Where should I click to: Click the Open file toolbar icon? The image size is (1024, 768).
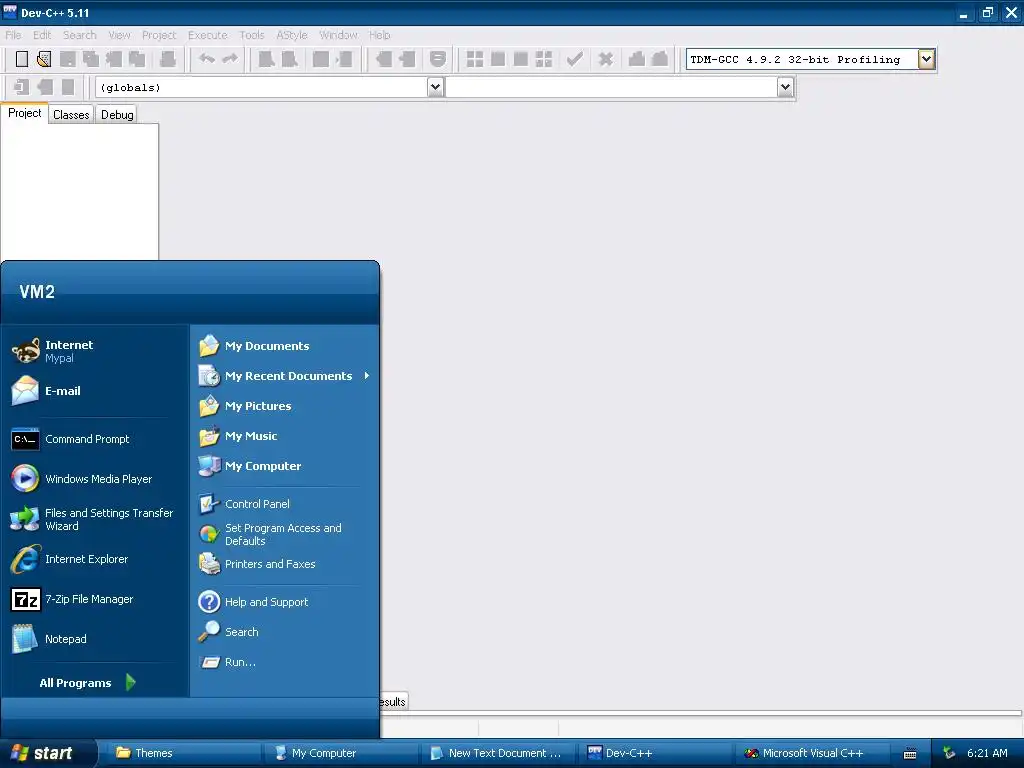(x=44, y=59)
